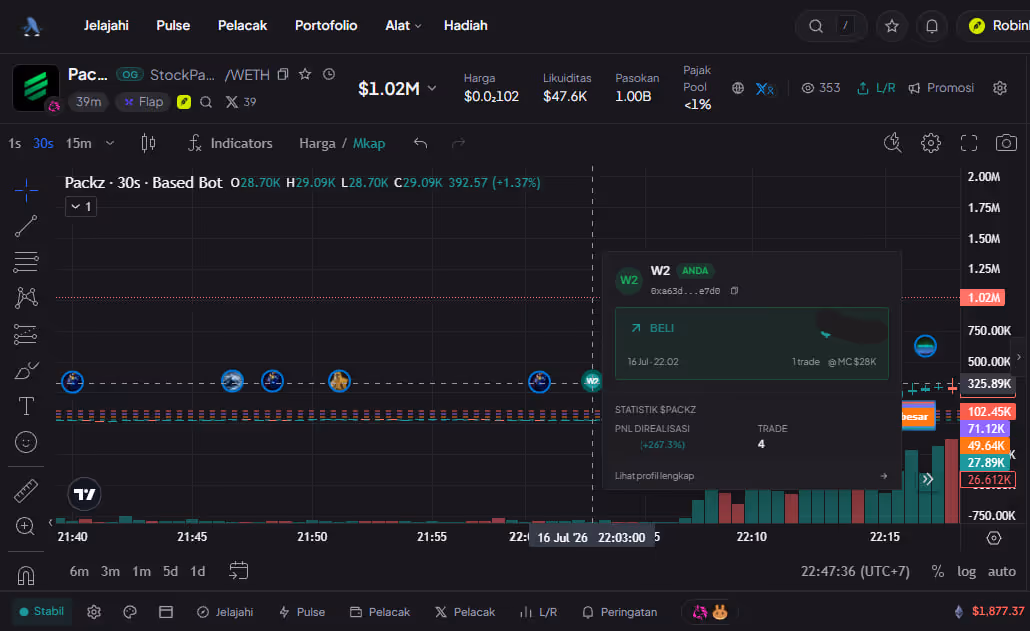Open the Portofolio top menu
The image size is (1030, 631).
pos(326,26)
